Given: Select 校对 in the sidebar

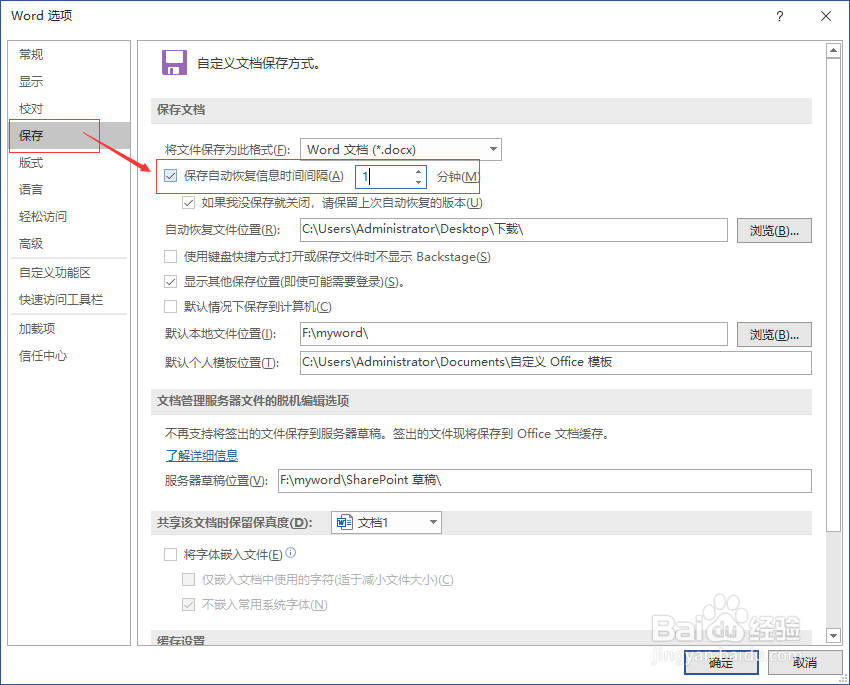Looking at the screenshot, I should click(x=69, y=108).
